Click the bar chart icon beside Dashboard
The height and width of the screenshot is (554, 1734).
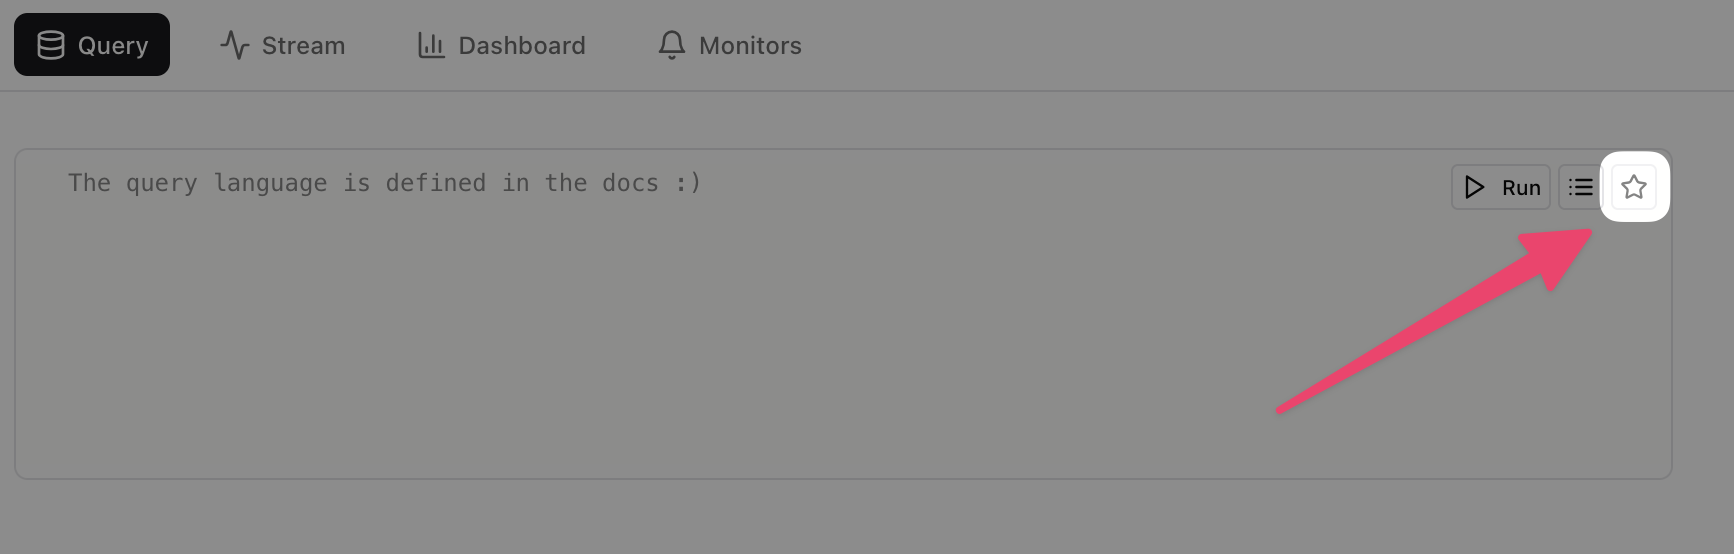tap(431, 45)
